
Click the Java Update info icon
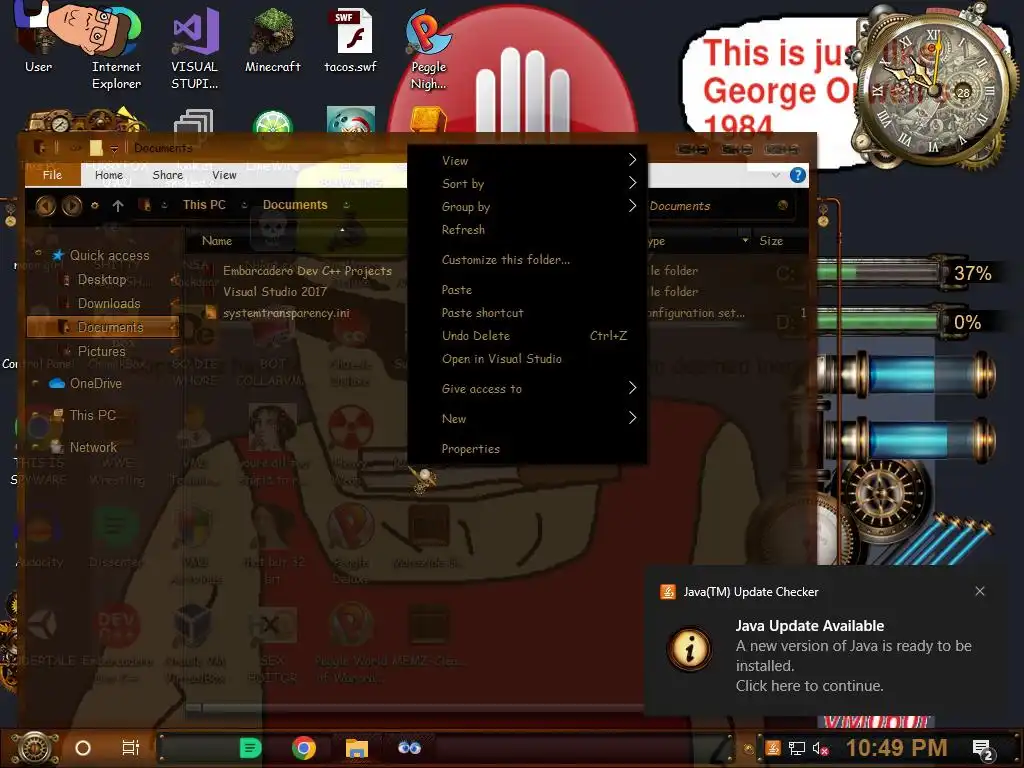690,649
